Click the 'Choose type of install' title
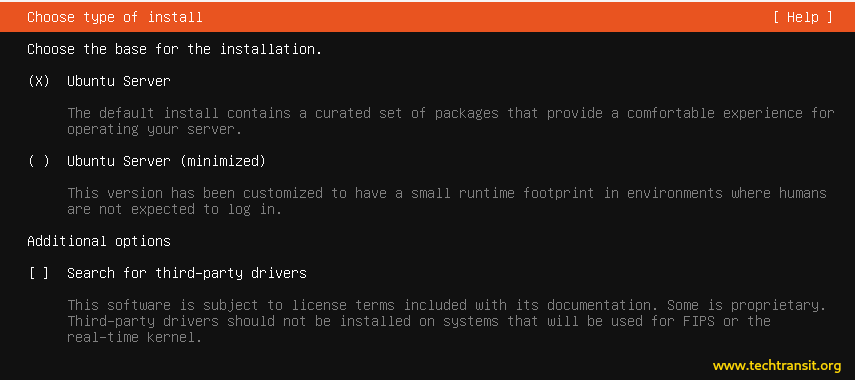The image size is (855, 380). click(x=115, y=17)
